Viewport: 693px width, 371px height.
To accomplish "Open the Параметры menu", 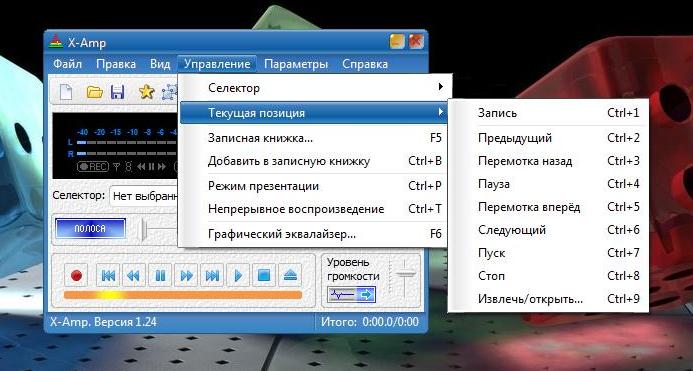I will [x=296, y=64].
